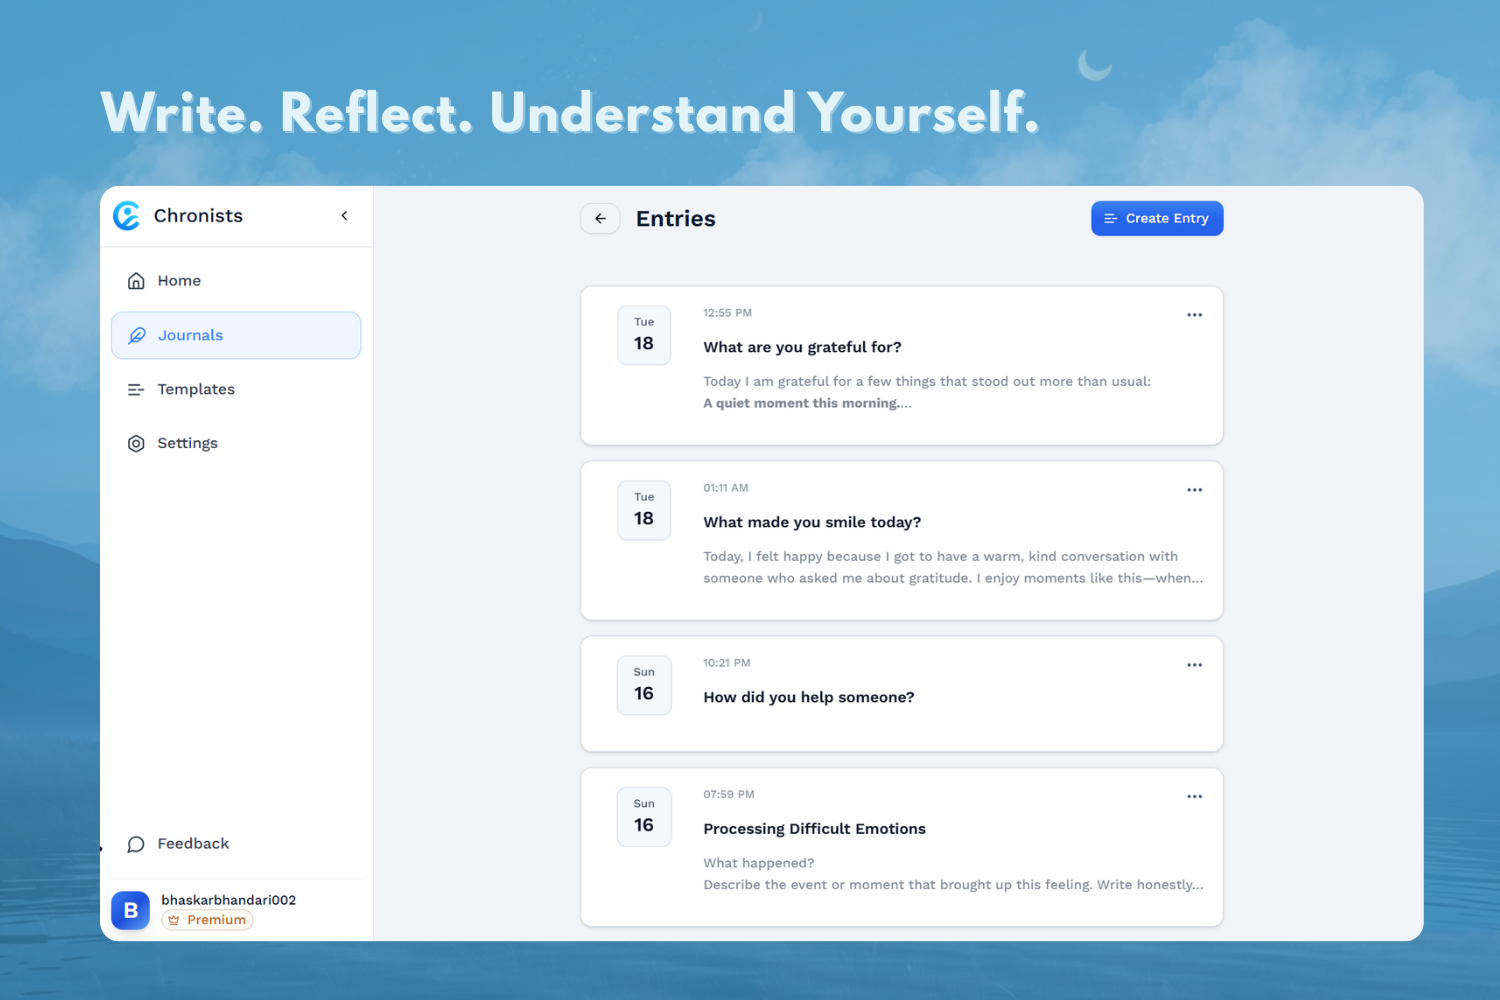Open more options for help someone entry

click(1194, 665)
